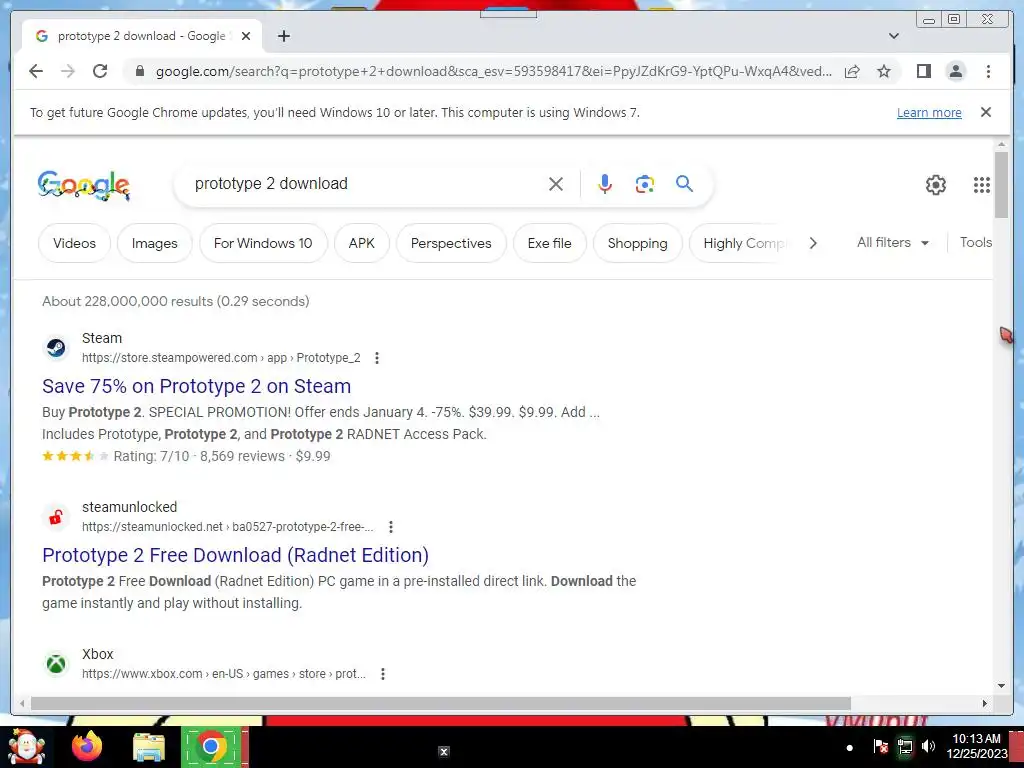Reload the current page
1024x768 pixels.
[x=100, y=71]
